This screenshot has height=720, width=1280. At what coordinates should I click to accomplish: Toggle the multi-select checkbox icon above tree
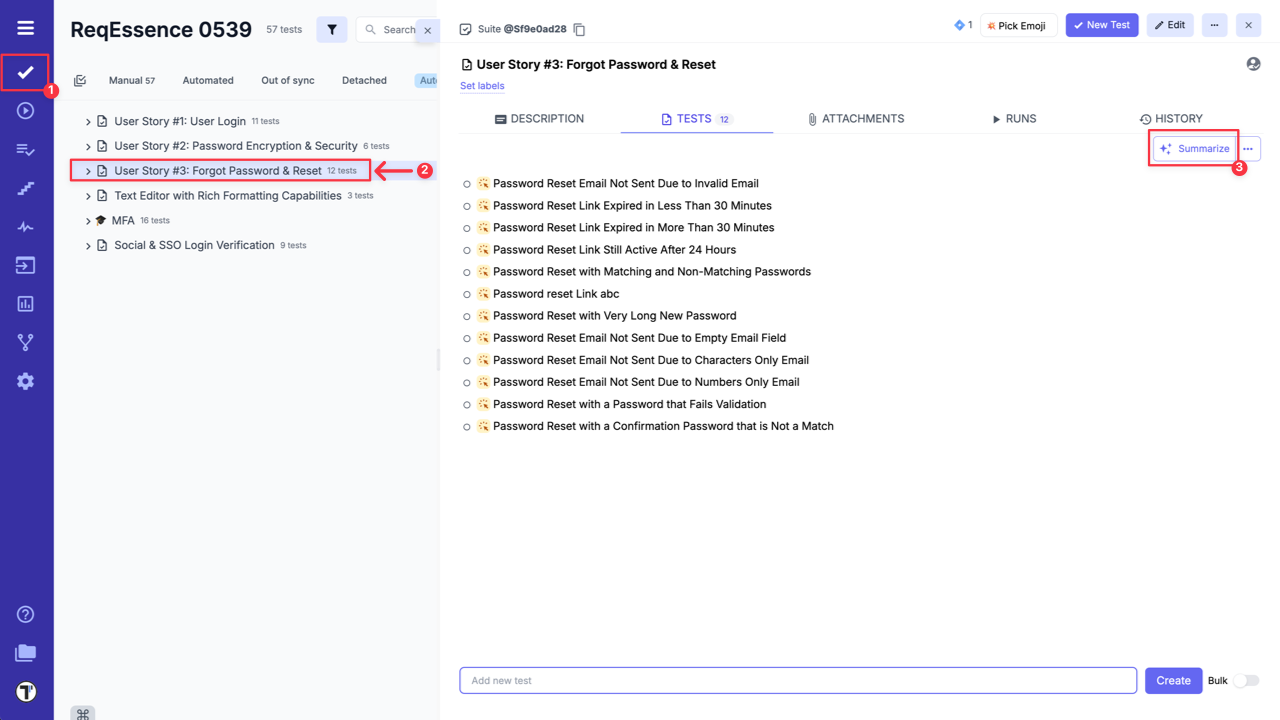click(x=80, y=81)
